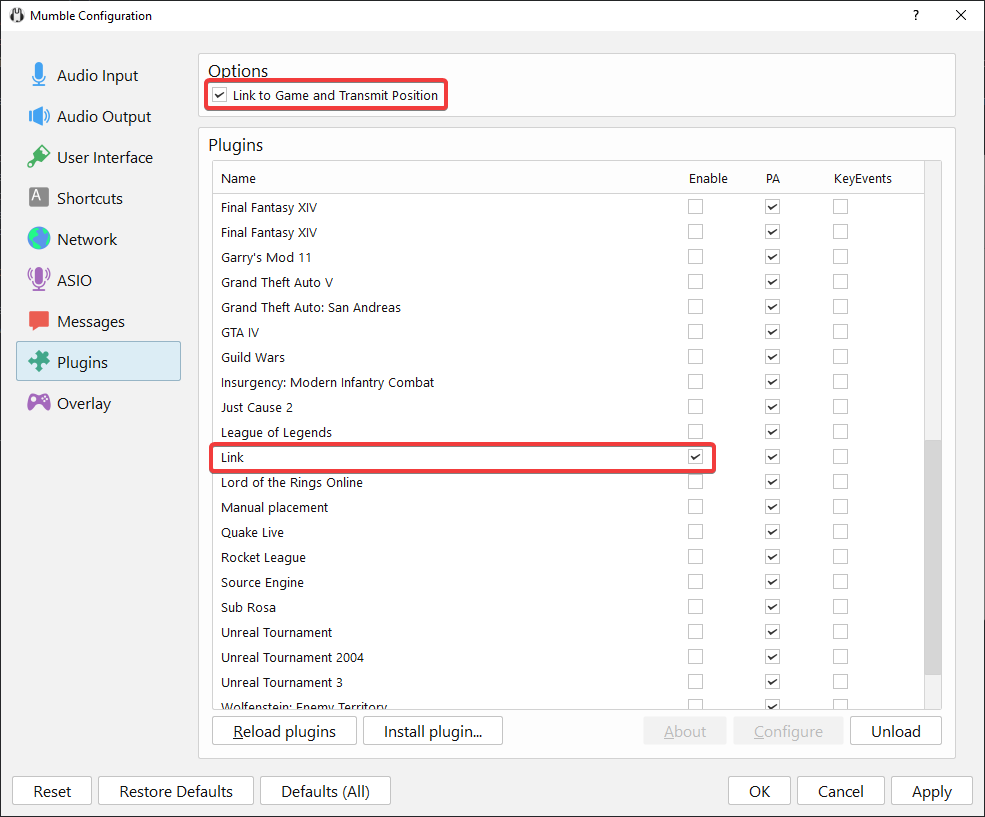This screenshot has height=817, width=985.
Task: Cancel the configuration dialog
Action: click(x=841, y=791)
